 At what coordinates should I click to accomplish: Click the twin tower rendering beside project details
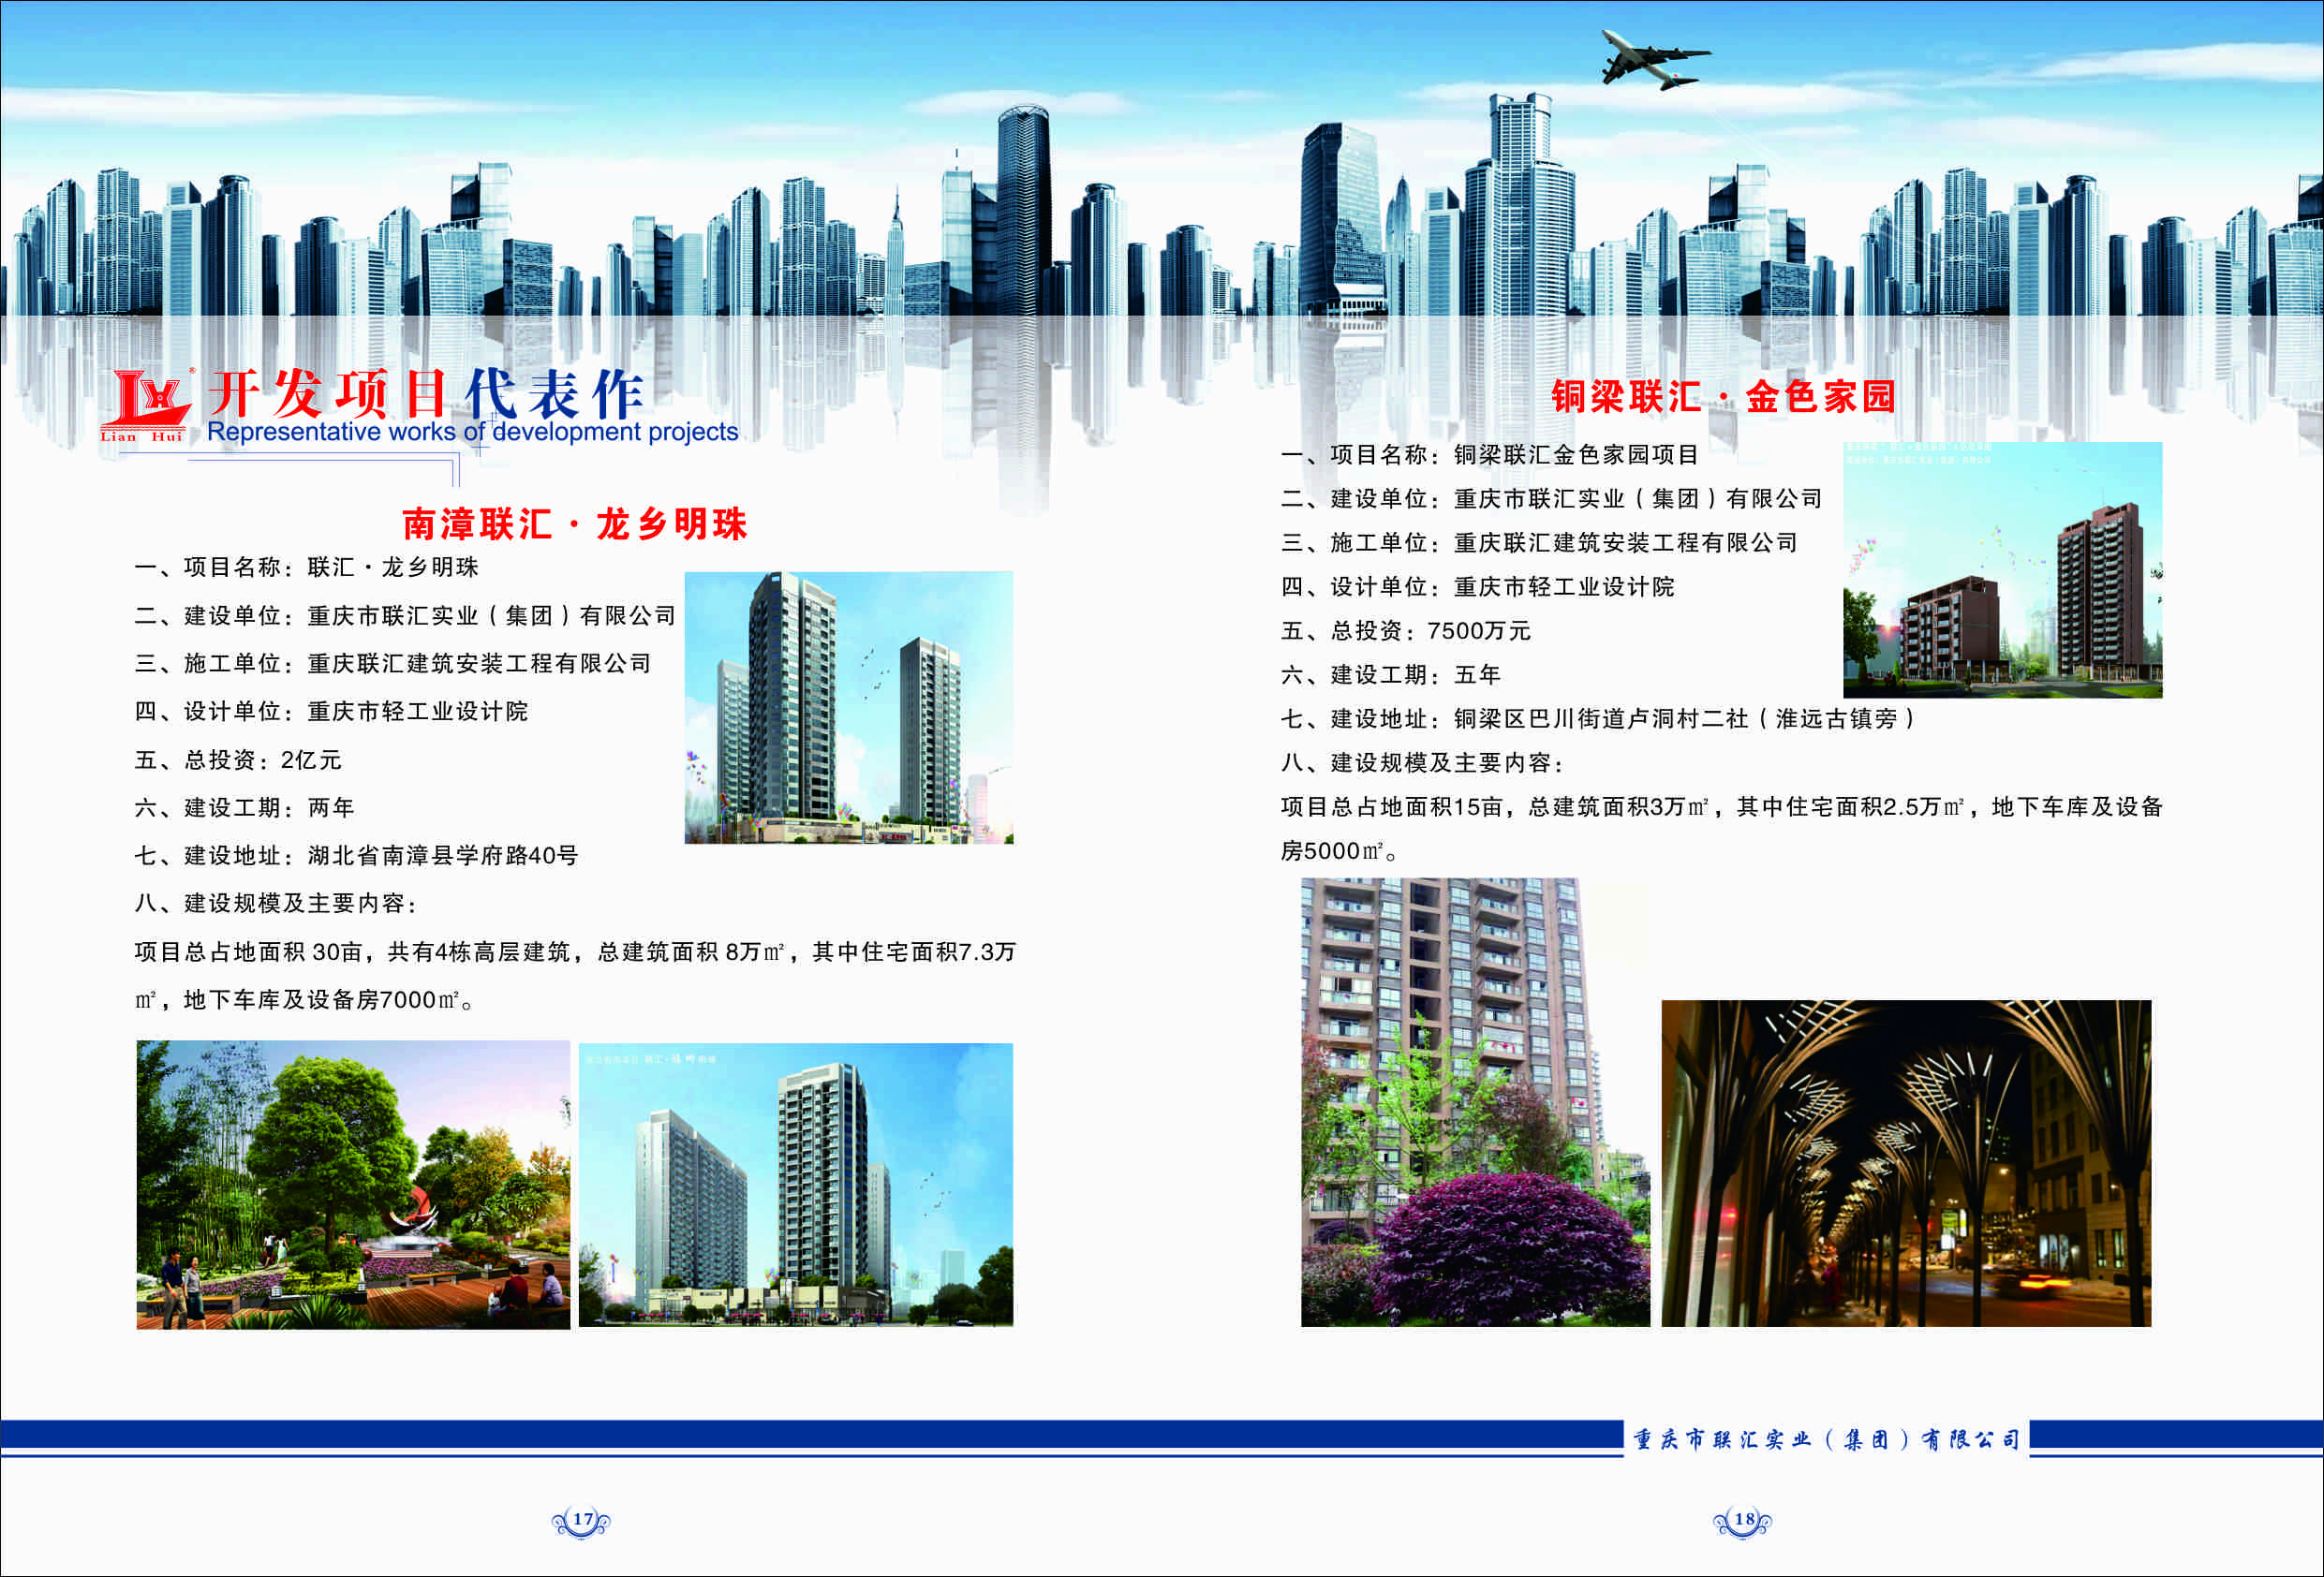point(848,707)
